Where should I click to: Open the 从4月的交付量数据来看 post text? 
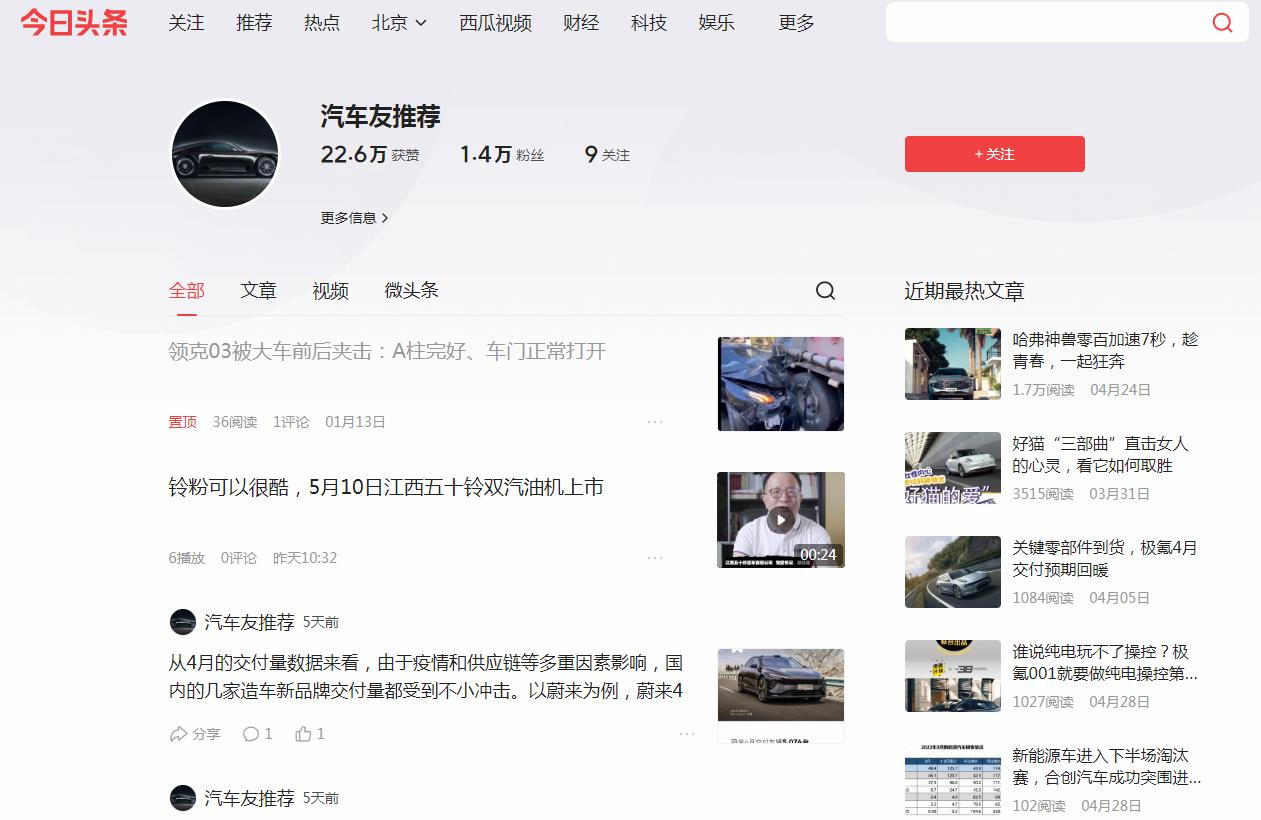[426, 677]
